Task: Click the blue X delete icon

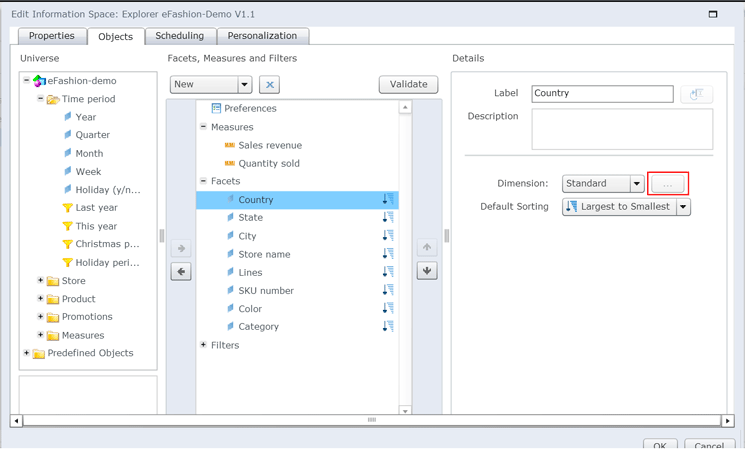Action: [269, 85]
